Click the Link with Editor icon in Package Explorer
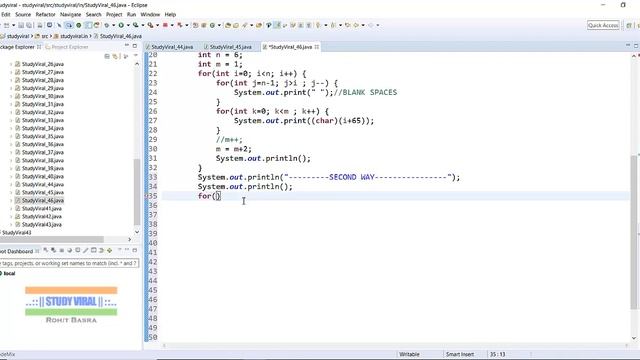This screenshot has height=360, width=640. click(116, 56)
